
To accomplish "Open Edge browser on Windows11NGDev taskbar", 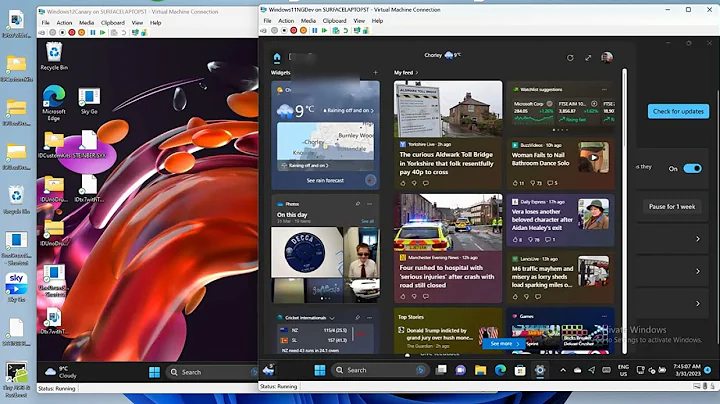I will tap(500, 370).
